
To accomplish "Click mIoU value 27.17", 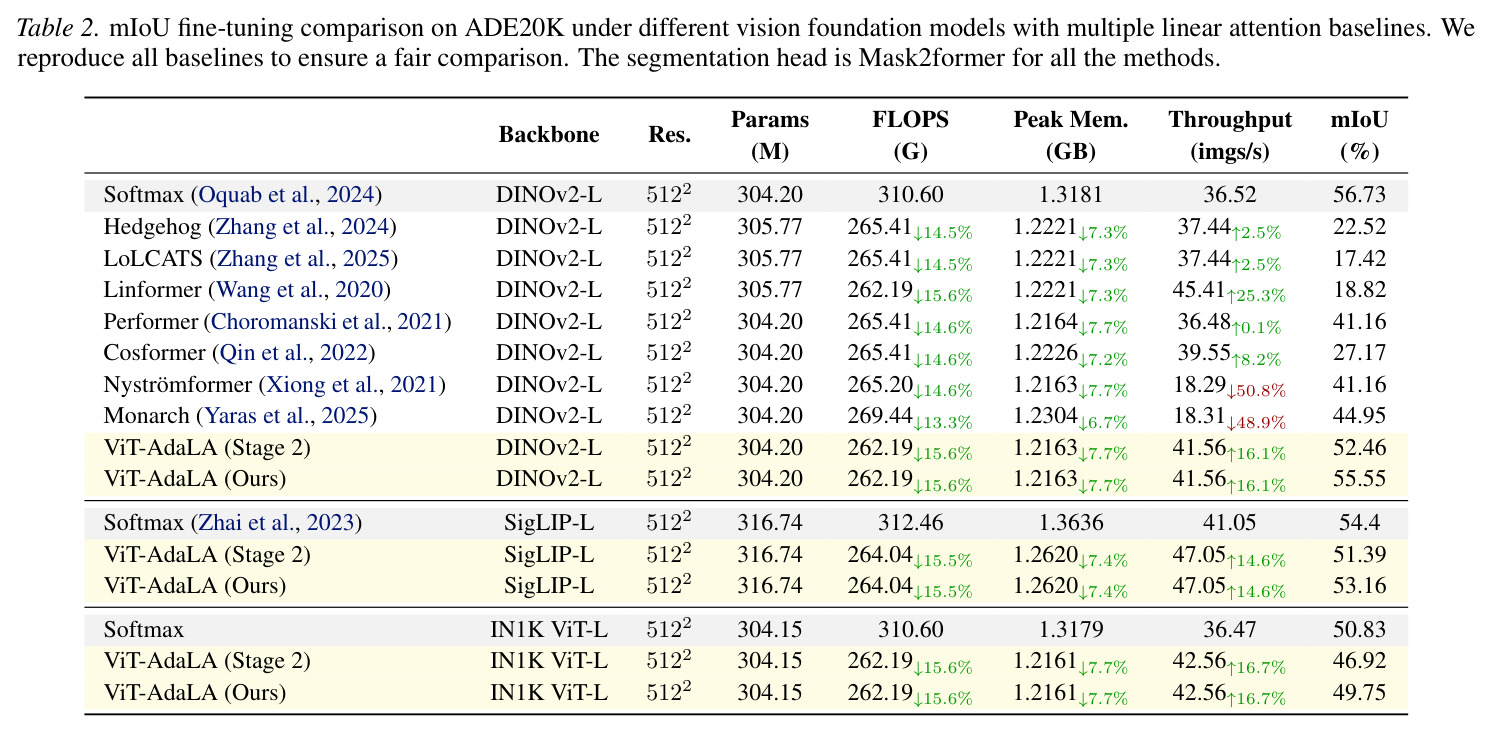I will click(x=1359, y=353).
